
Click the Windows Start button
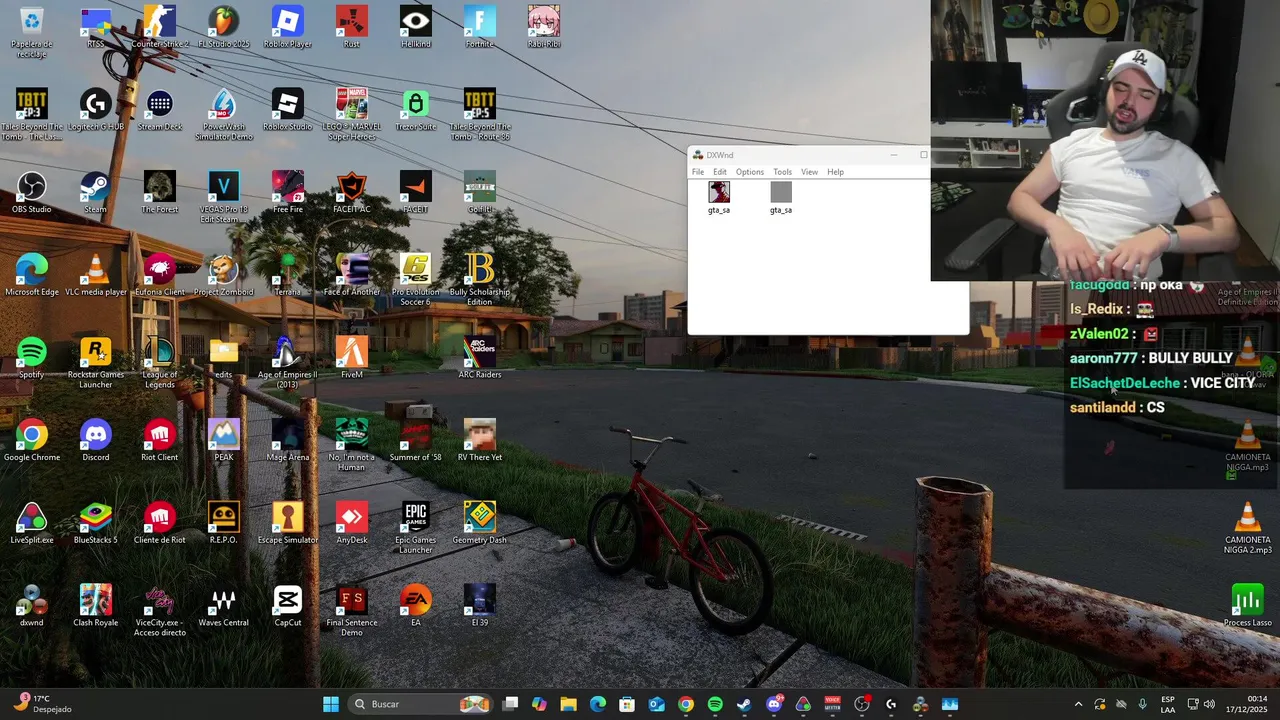[331, 704]
